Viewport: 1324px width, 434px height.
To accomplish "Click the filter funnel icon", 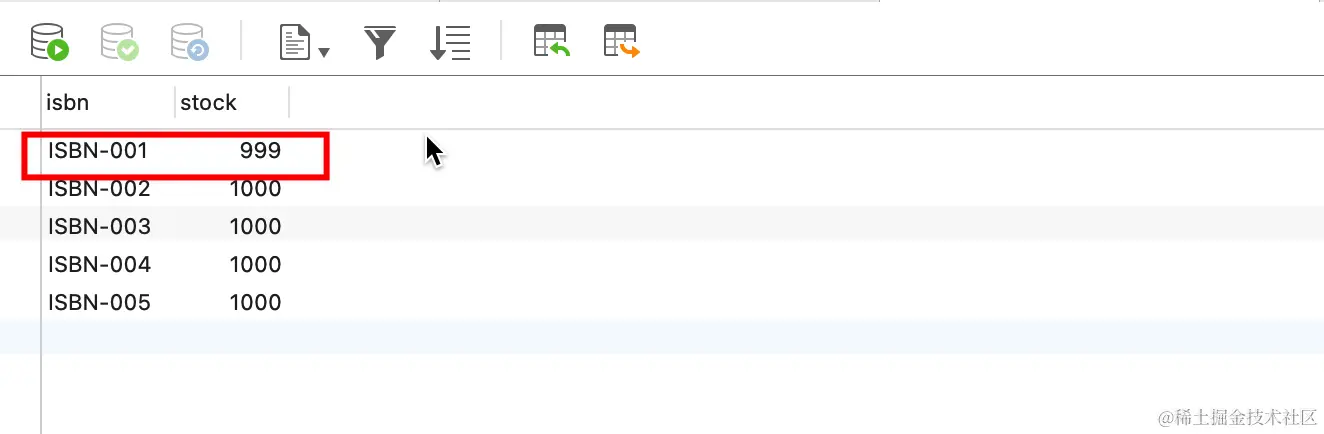I will (380, 43).
